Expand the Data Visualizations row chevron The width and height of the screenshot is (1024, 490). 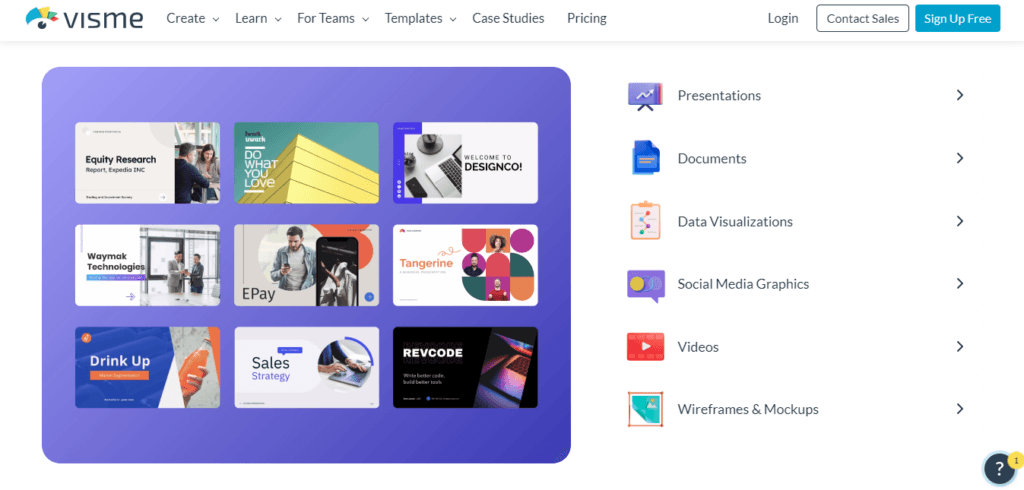(x=960, y=221)
